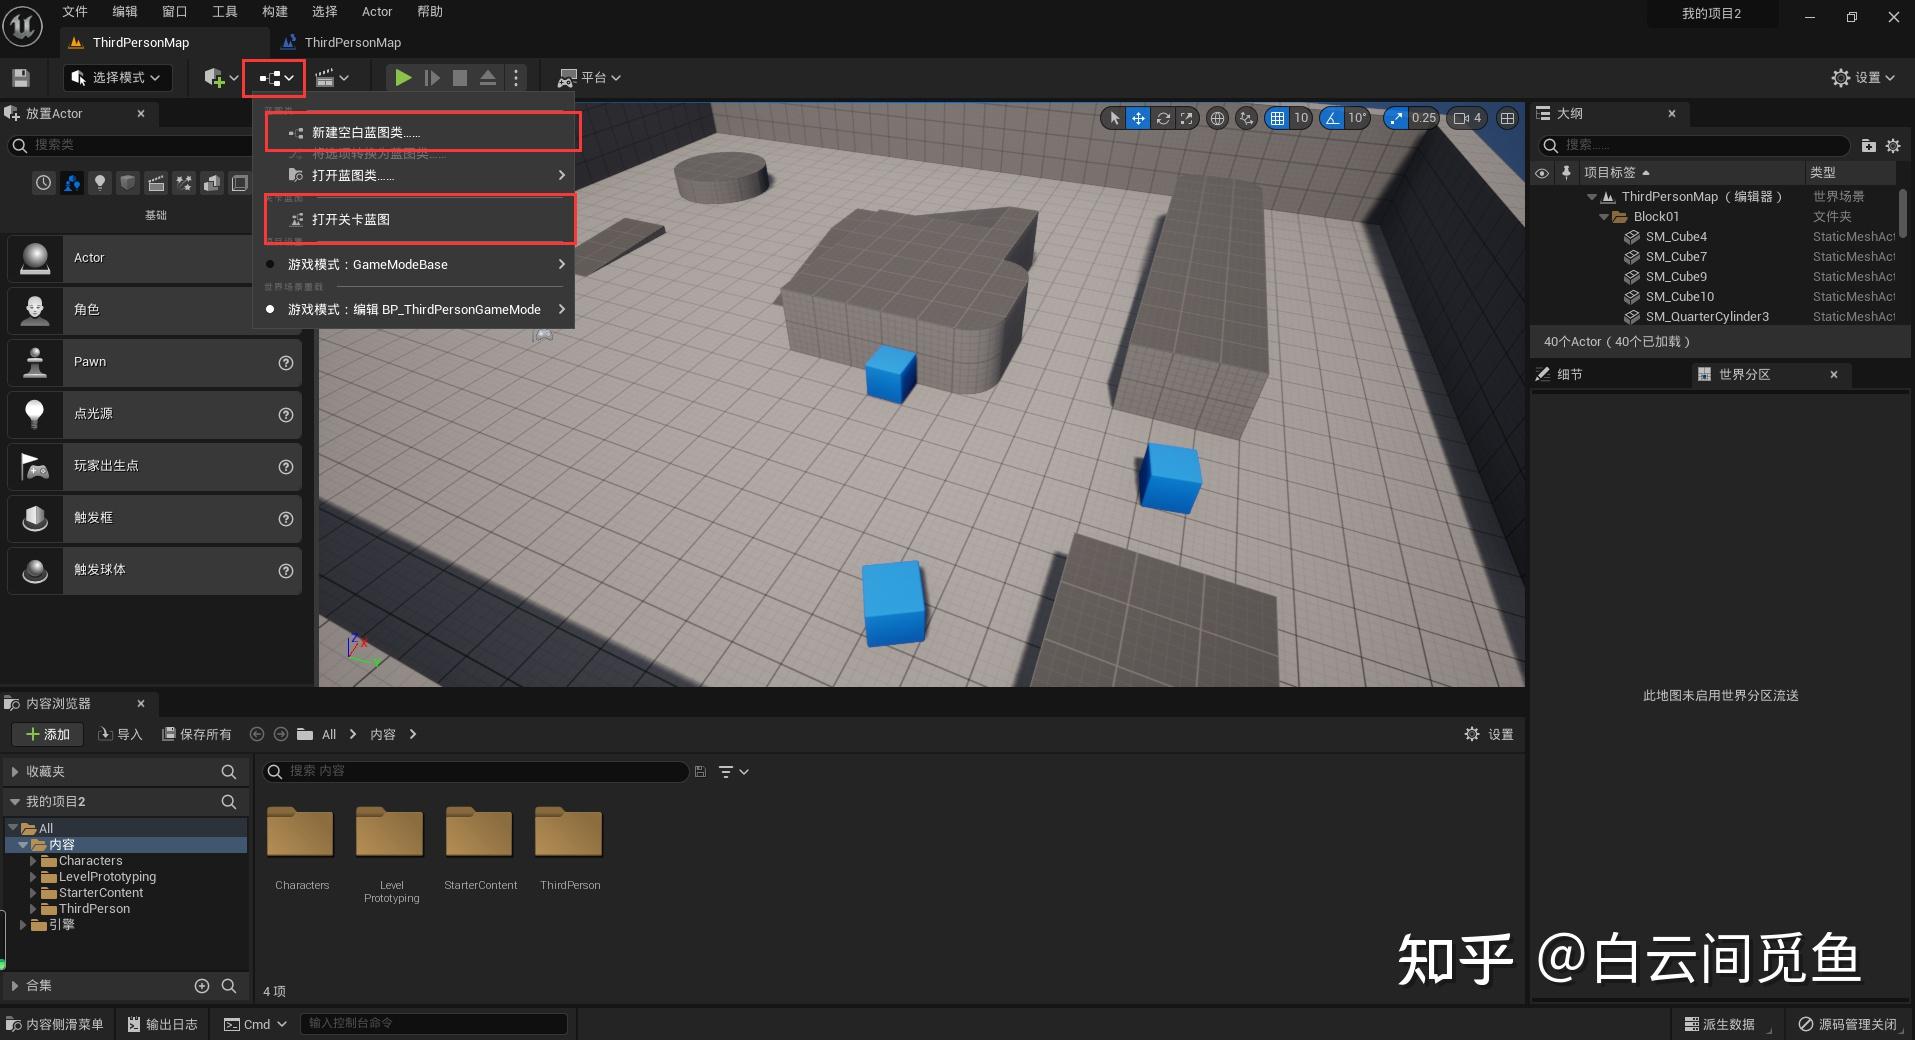Open the Cinematics filter in Place Actor panel
Image resolution: width=1915 pixels, height=1040 pixels.
(x=156, y=183)
